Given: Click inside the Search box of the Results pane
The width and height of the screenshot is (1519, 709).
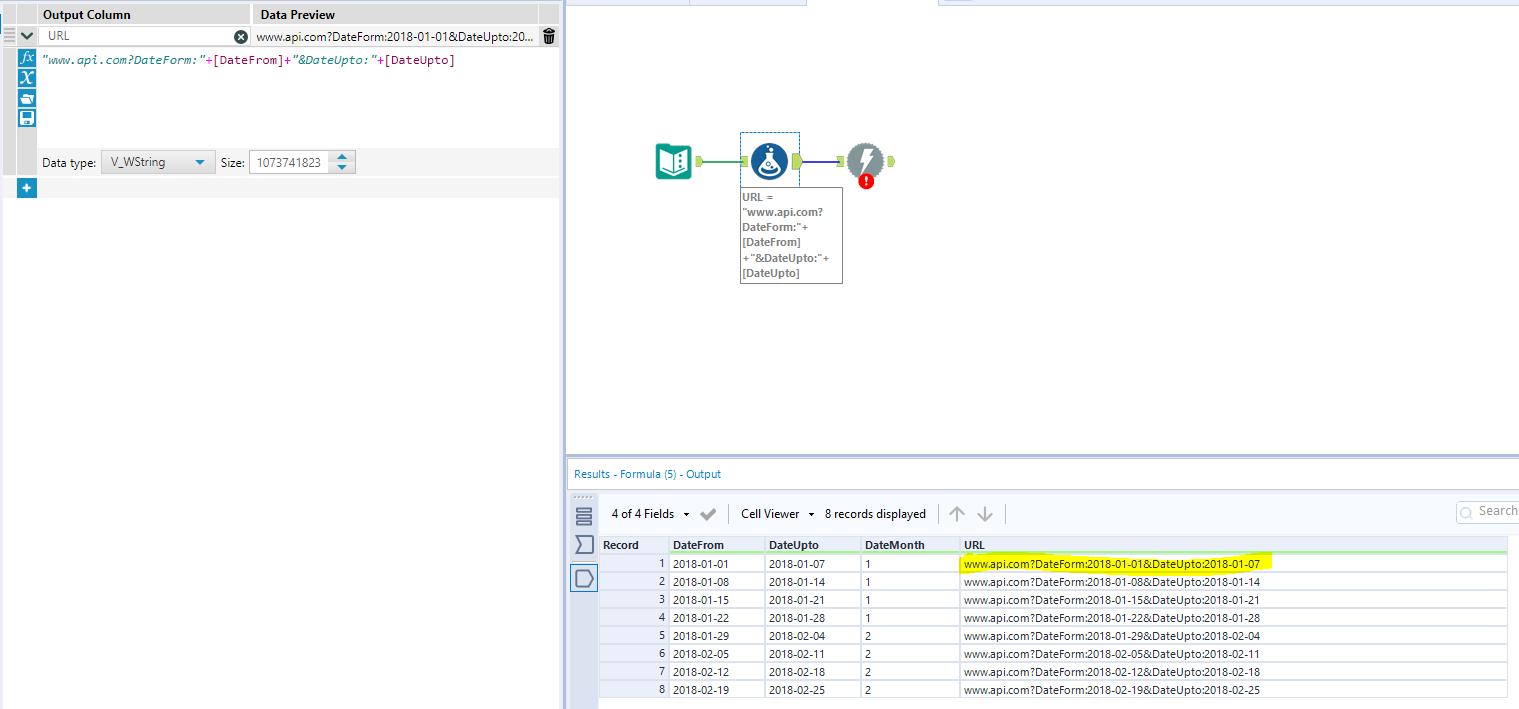Looking at the screenshot, I should tap(1495, 511).
